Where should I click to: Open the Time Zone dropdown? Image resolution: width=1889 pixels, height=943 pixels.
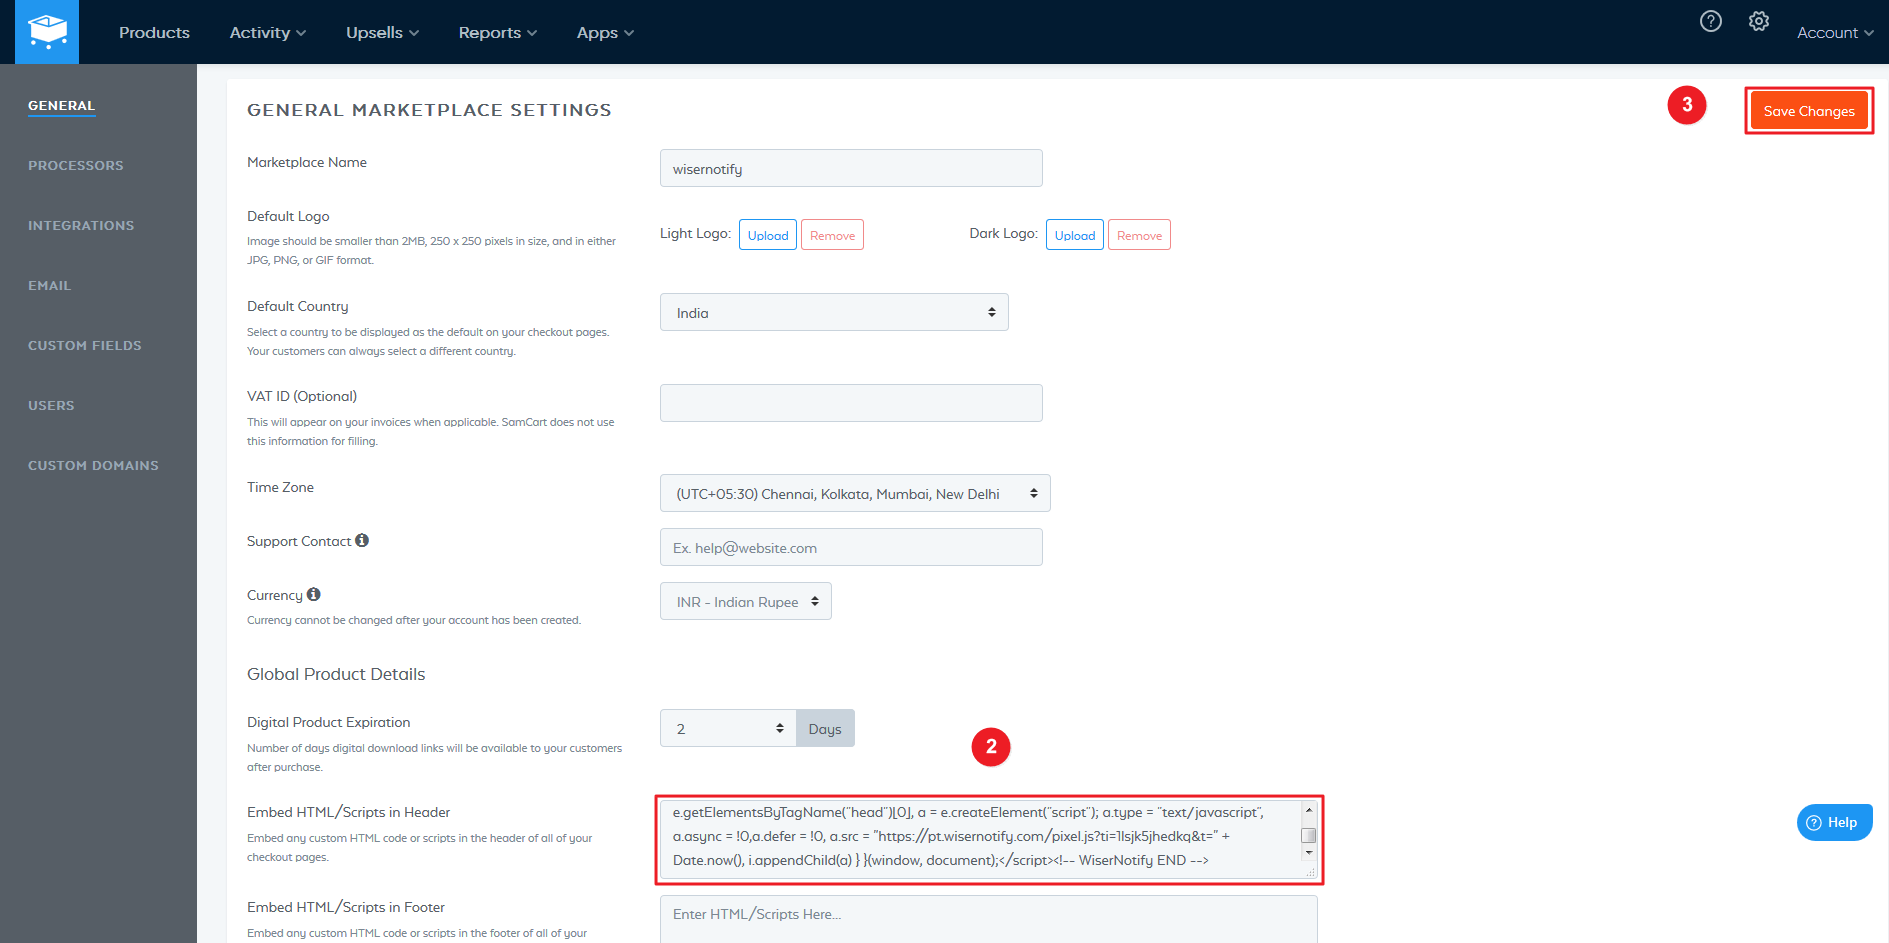pos(854,493)
